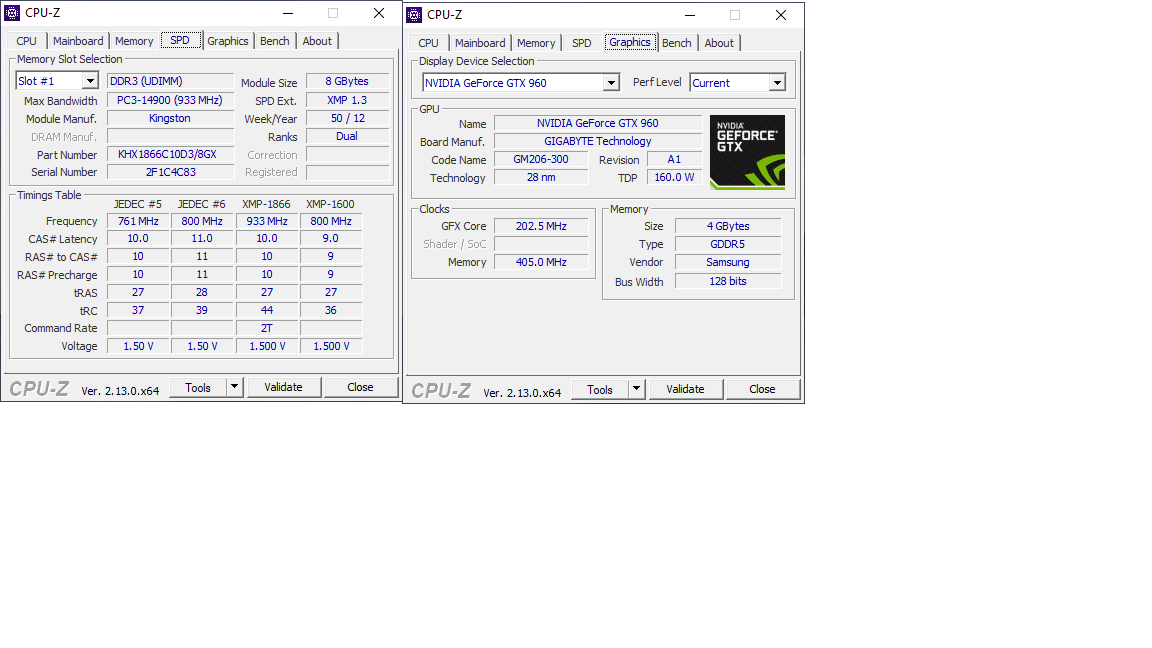Click CPU-Z app icon in right window title bar

tap(414, 15)
